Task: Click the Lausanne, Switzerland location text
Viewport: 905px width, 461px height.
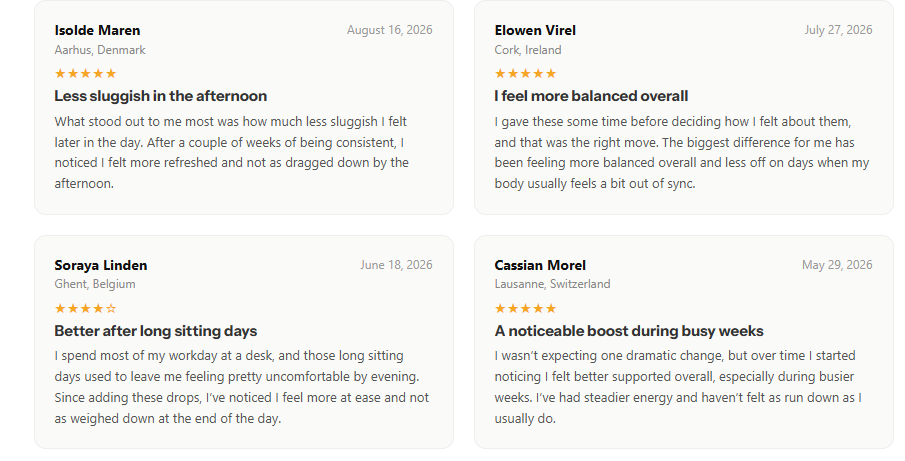Action: point(552,284)
